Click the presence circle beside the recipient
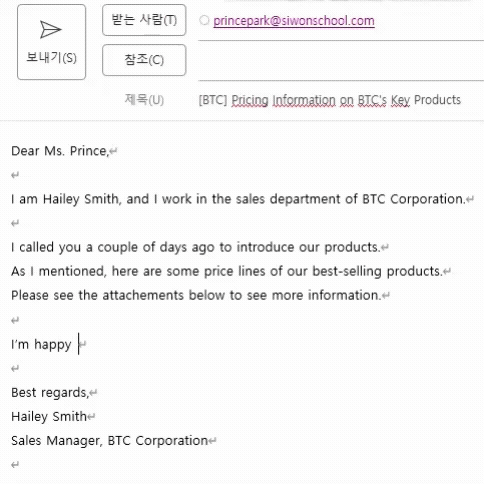484x484 pixels. pos(204,20)
